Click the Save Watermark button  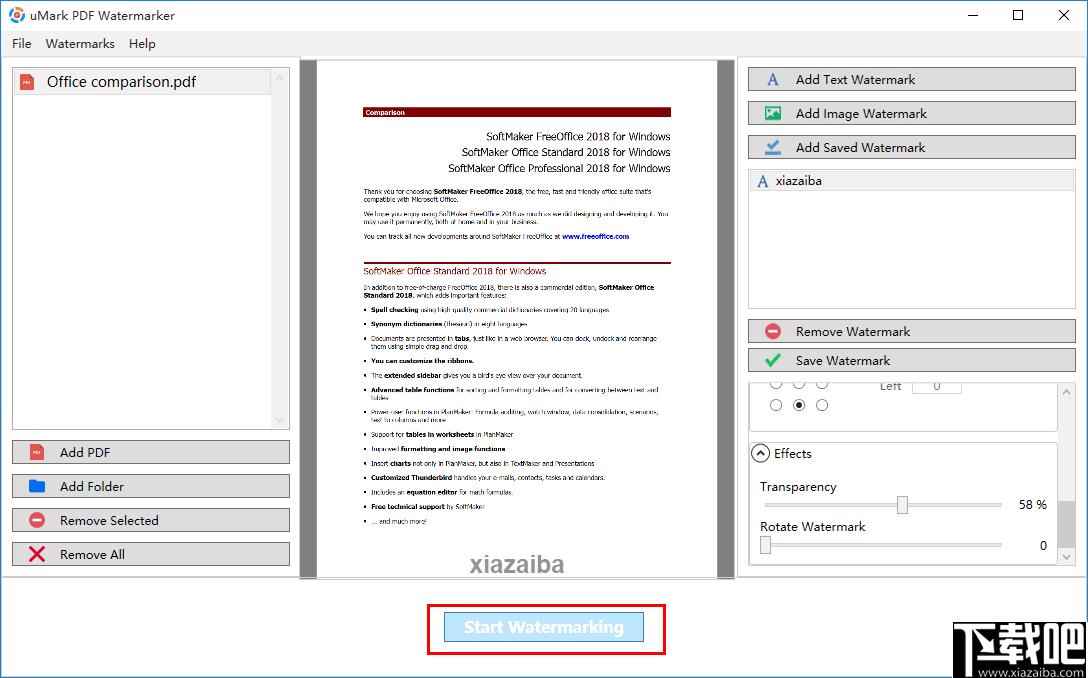click(x=912, y=360)
